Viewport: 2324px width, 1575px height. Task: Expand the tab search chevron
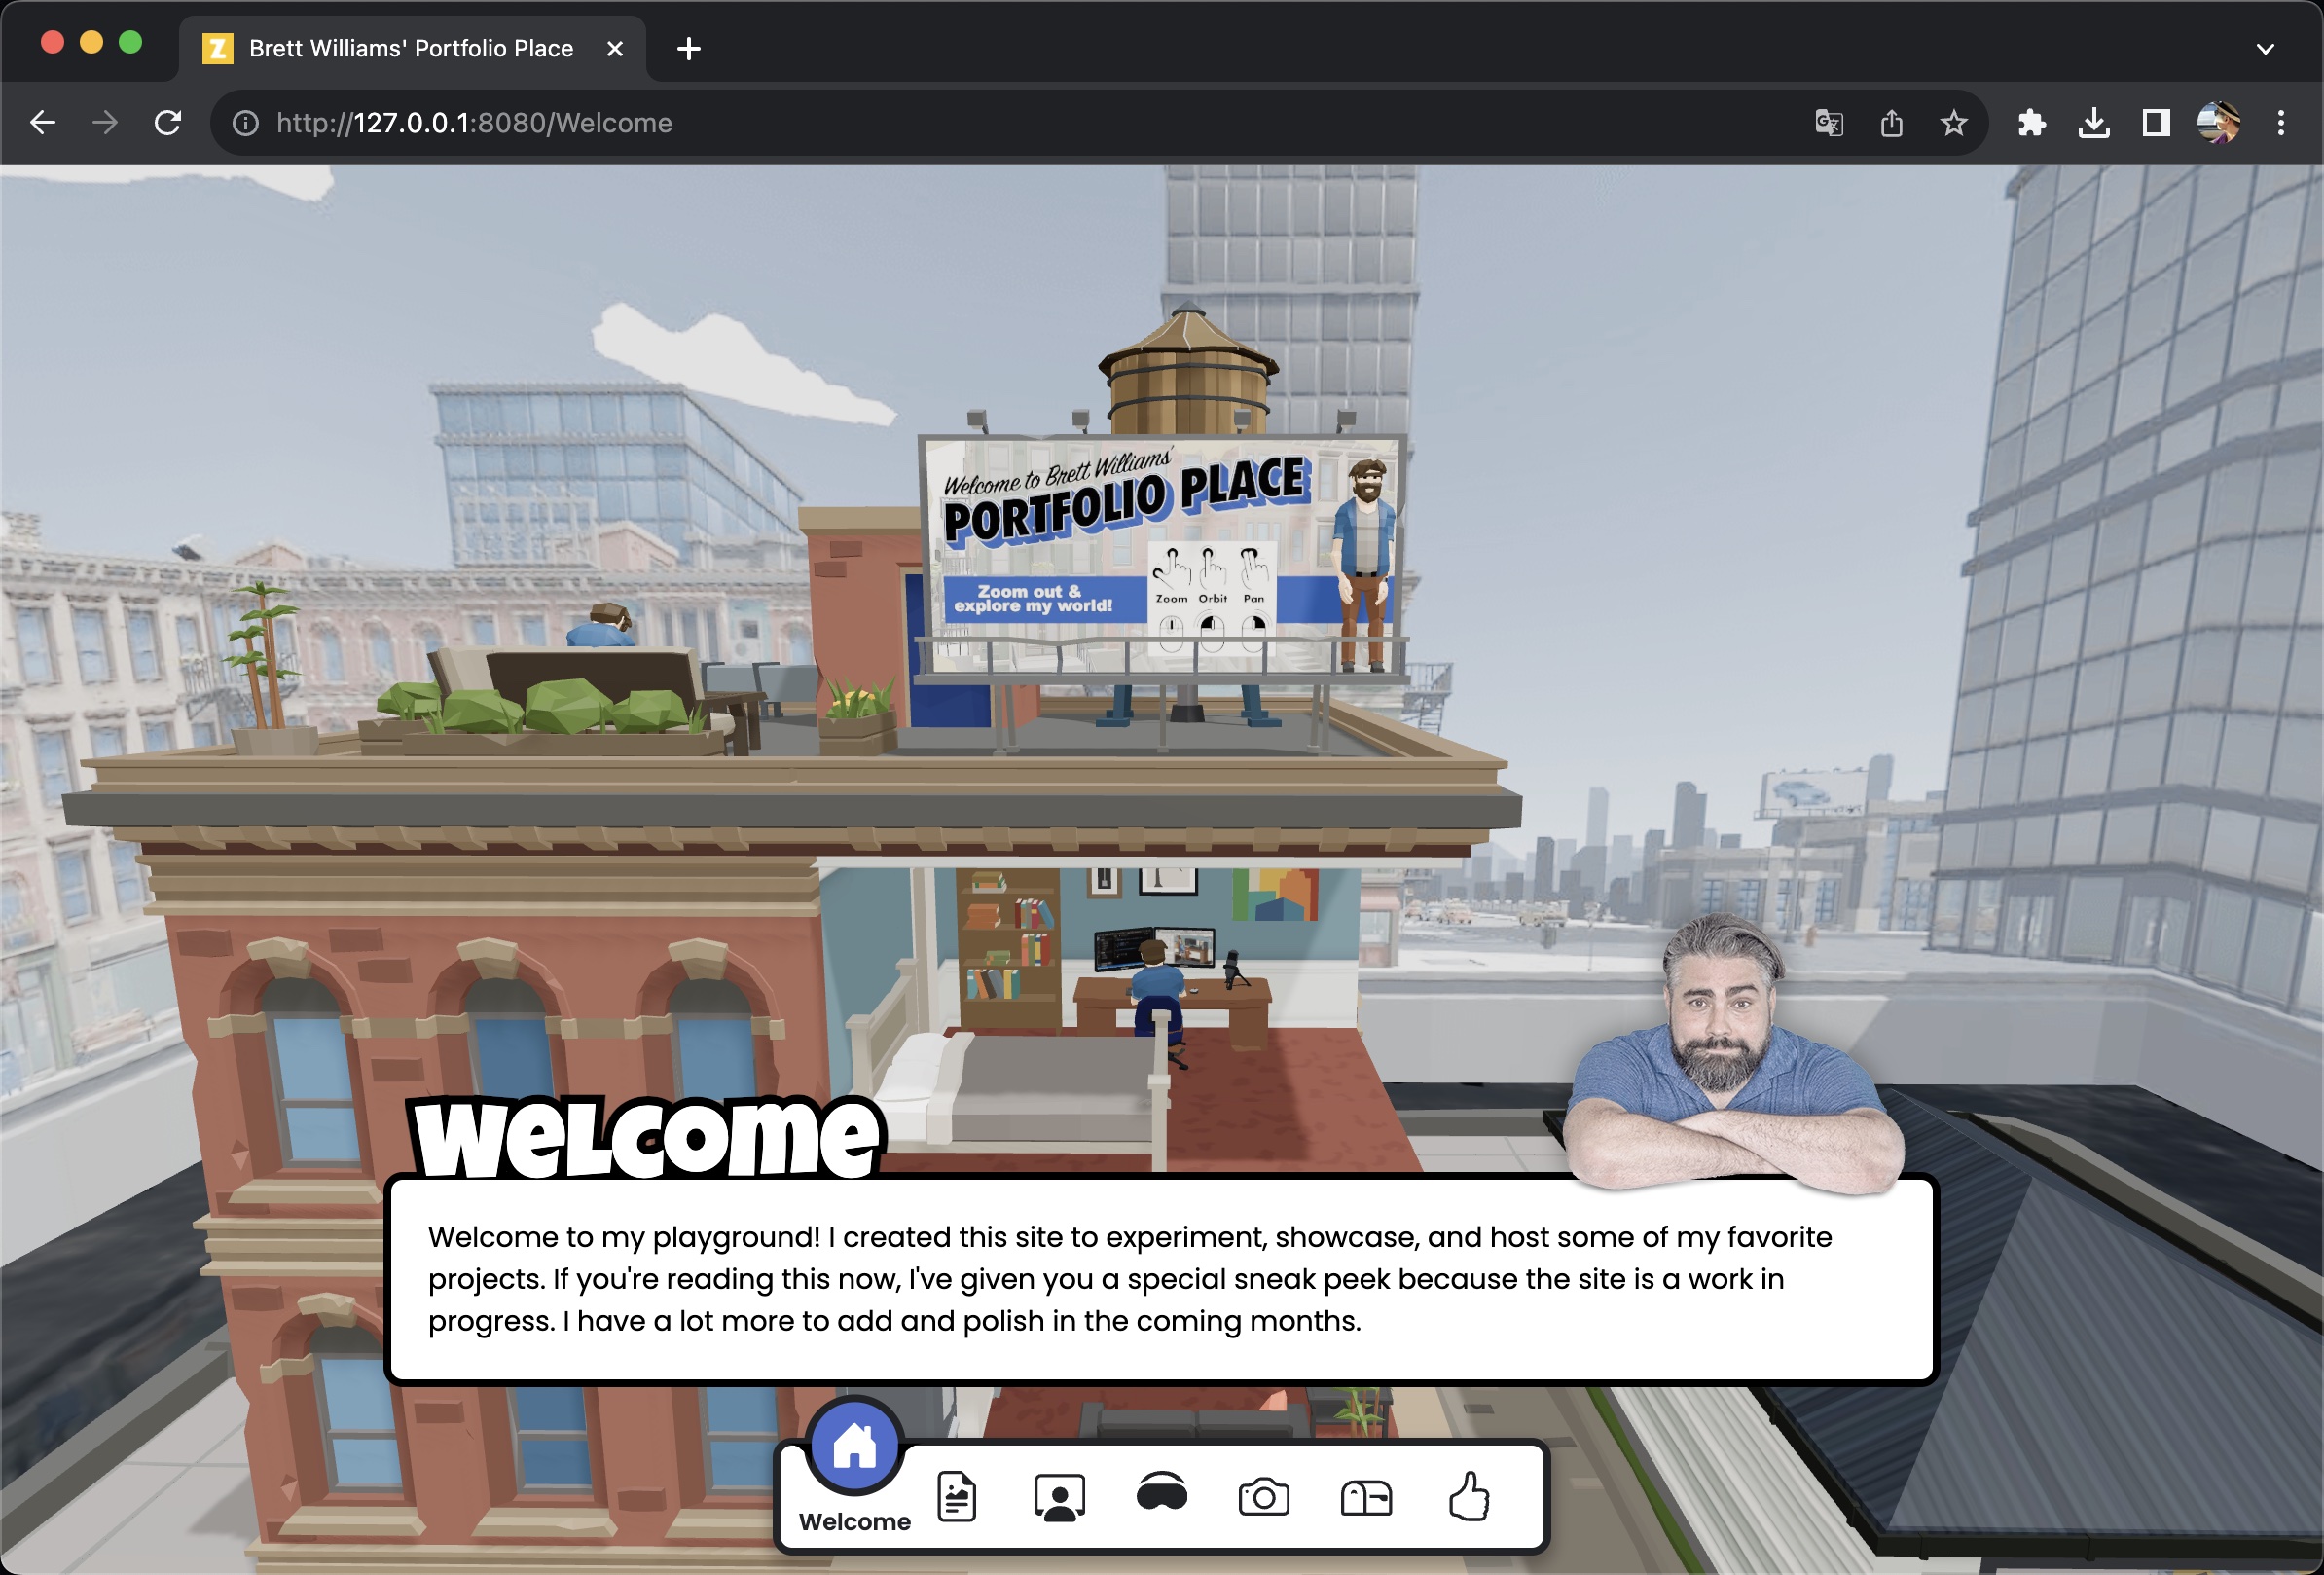coord(2265,48)
